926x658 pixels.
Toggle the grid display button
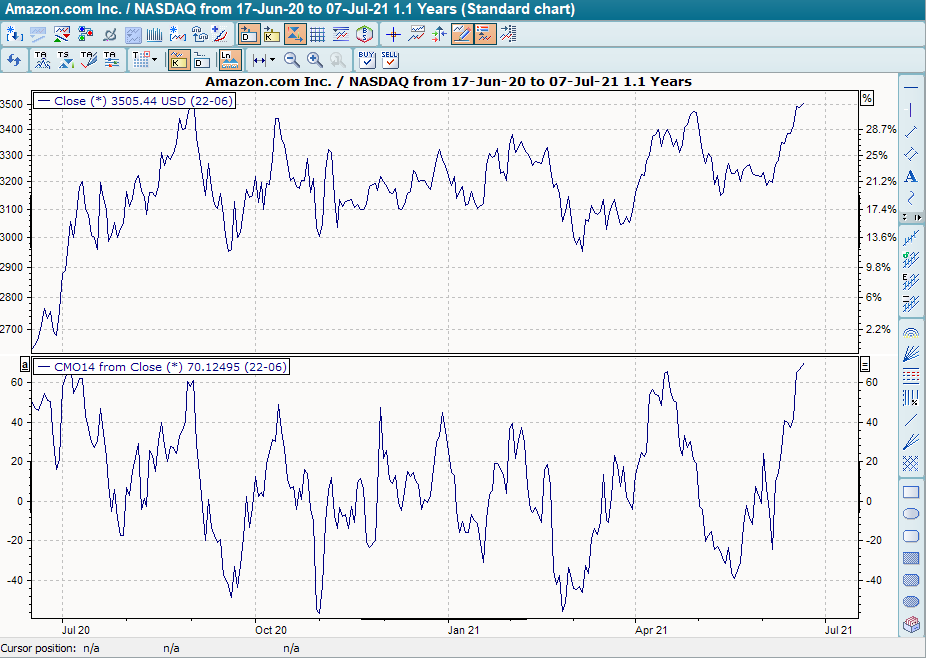(317, 34)
